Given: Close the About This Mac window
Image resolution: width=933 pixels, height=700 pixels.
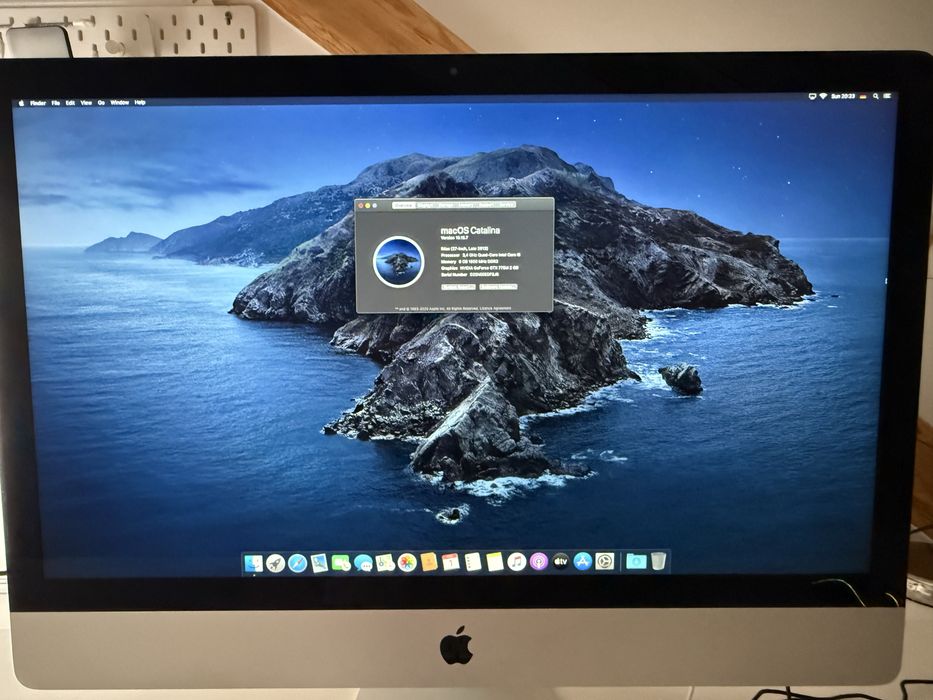Looking at the screenshot, I should (361, 205).
